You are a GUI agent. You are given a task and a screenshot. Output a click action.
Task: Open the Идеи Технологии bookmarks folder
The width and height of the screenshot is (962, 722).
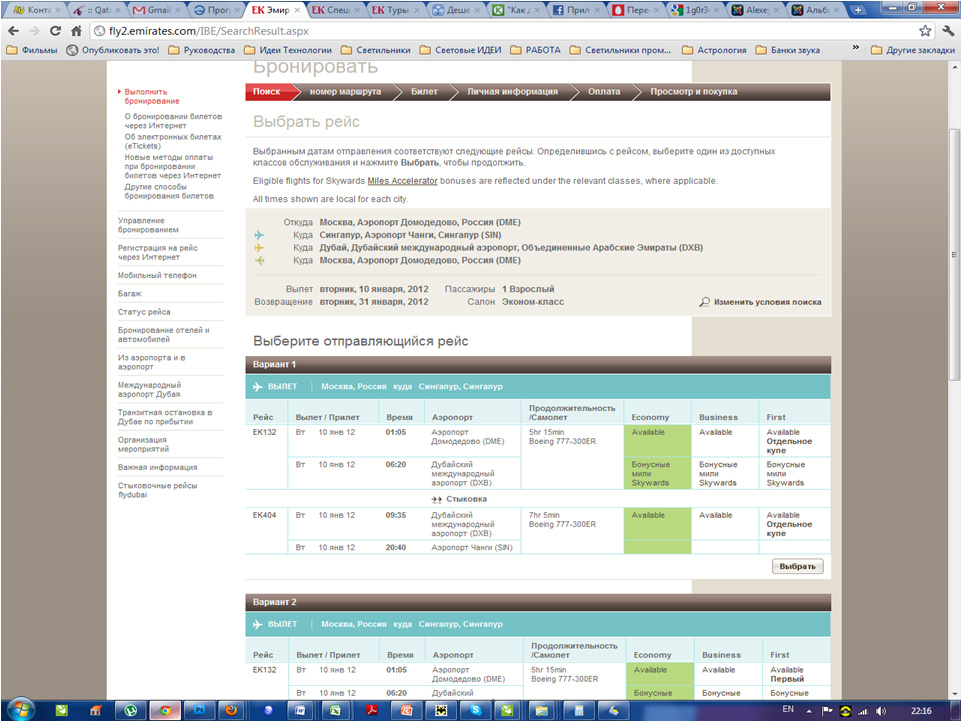coord(288,50)
